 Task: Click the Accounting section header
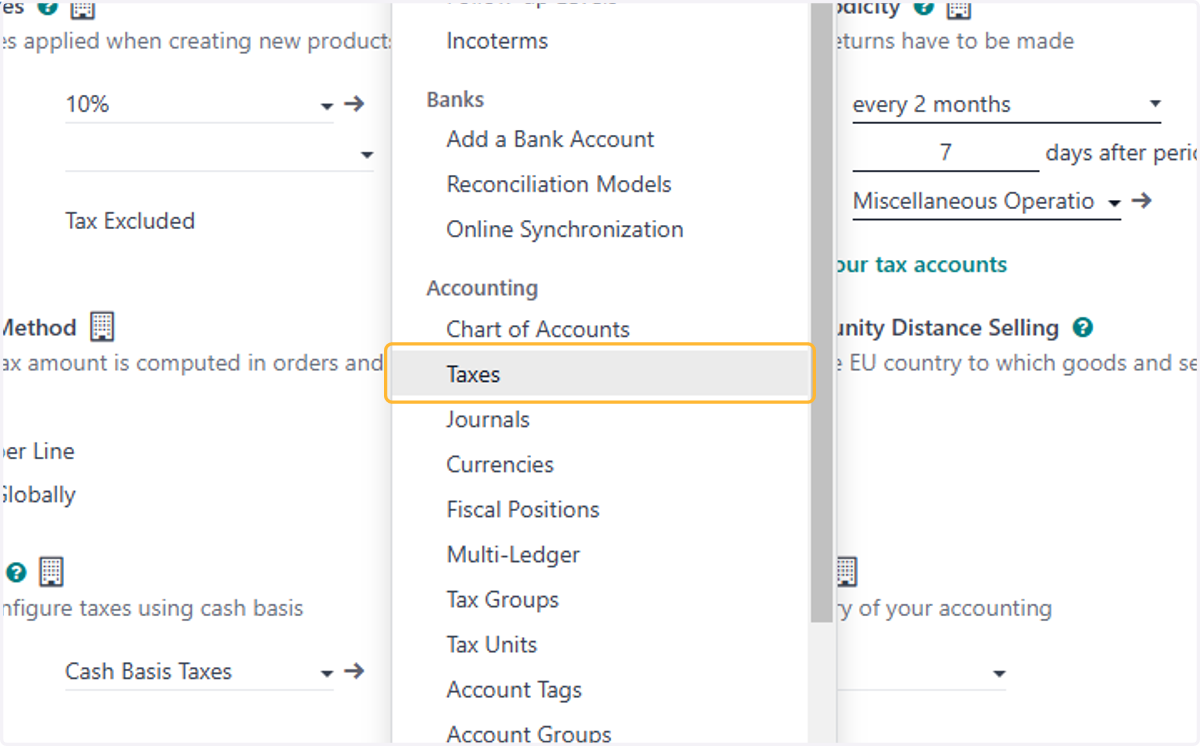click(x=482, y=288)
